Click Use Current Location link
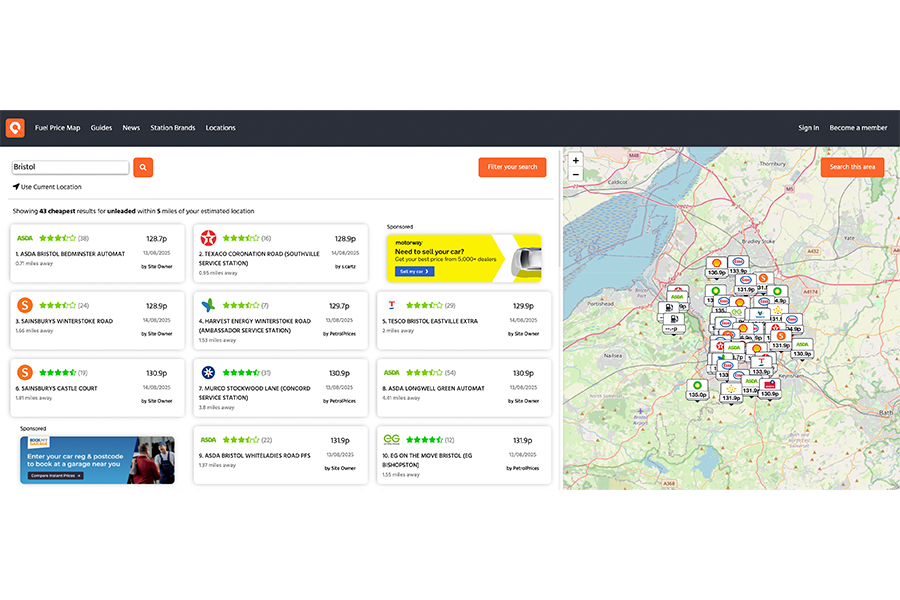The image size is (900, 600). point(51,187)
